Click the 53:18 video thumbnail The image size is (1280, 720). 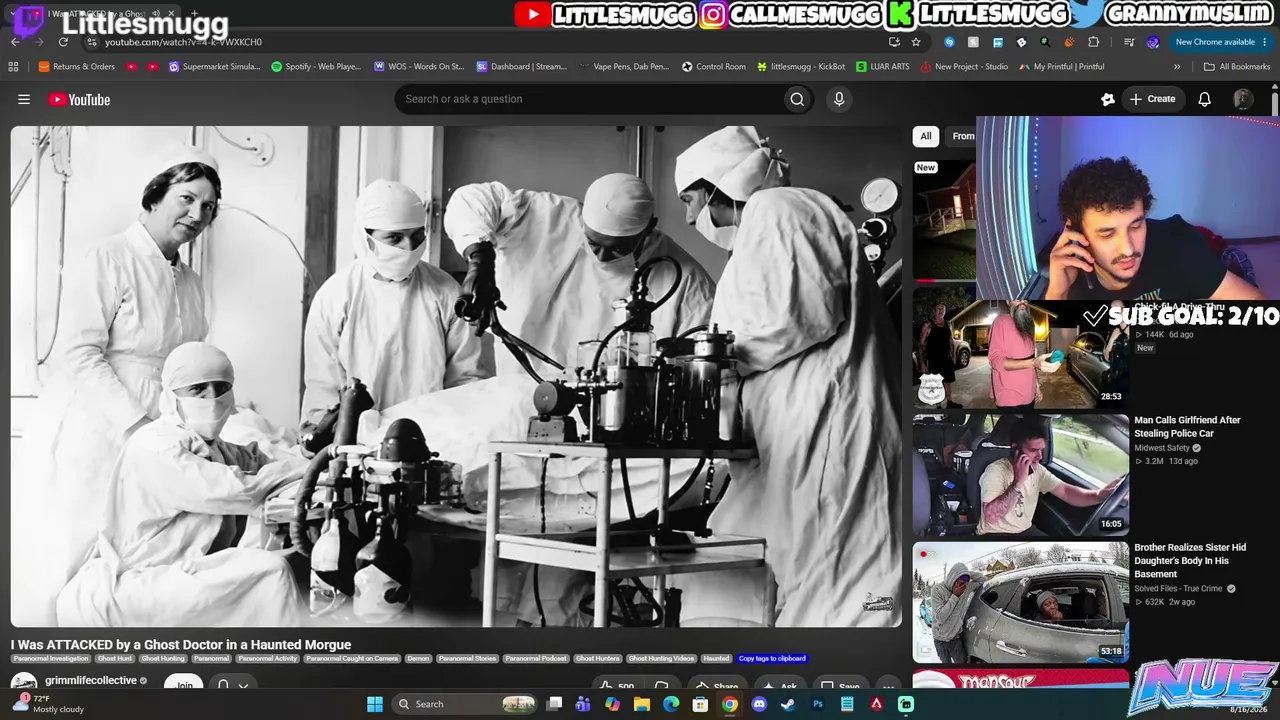(1020, 602)
